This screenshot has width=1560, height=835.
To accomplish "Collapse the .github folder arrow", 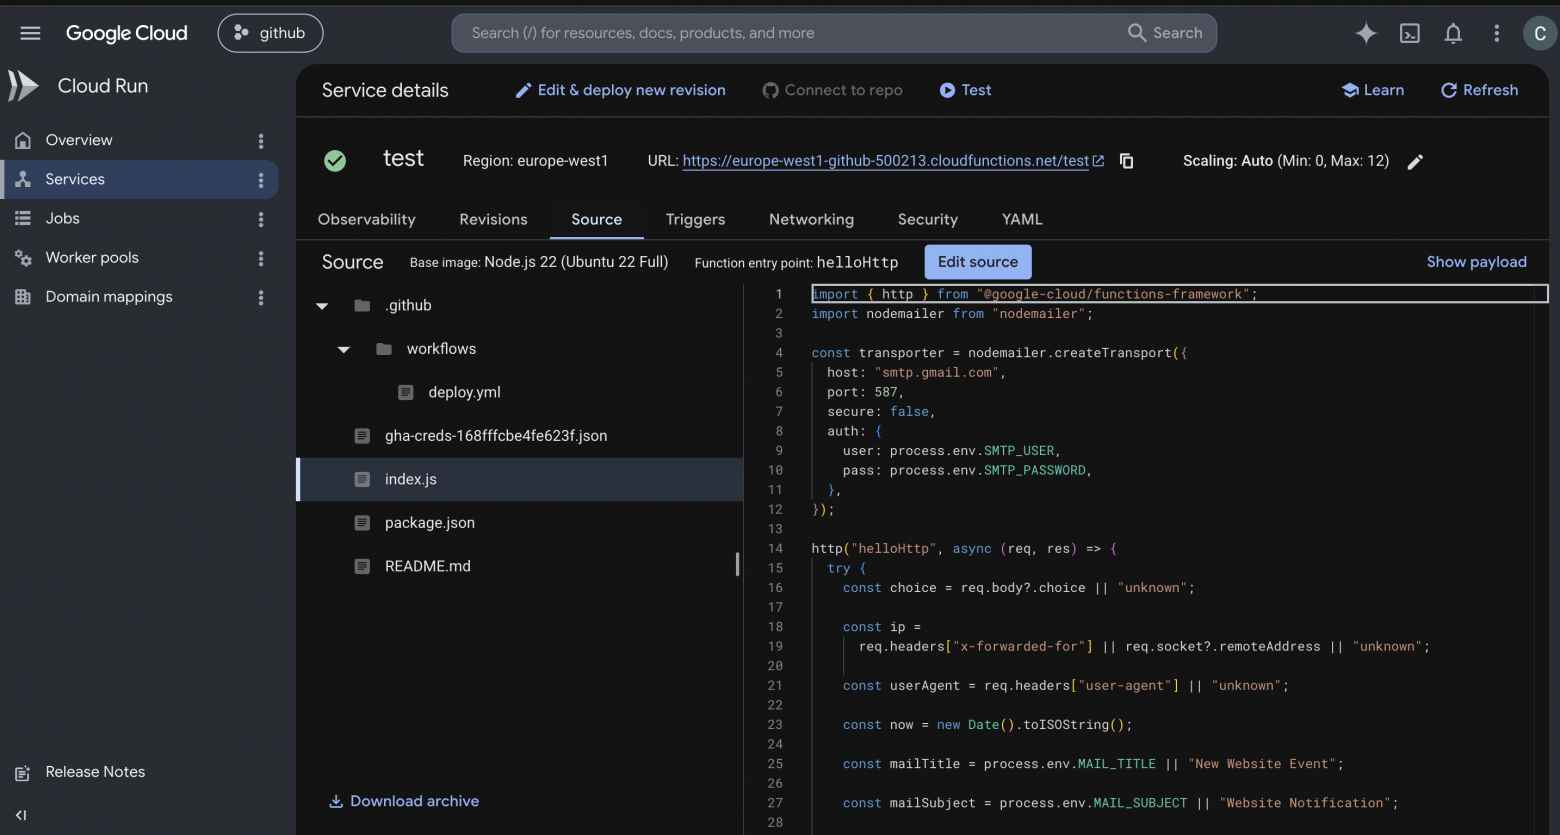I will point(322,306).
